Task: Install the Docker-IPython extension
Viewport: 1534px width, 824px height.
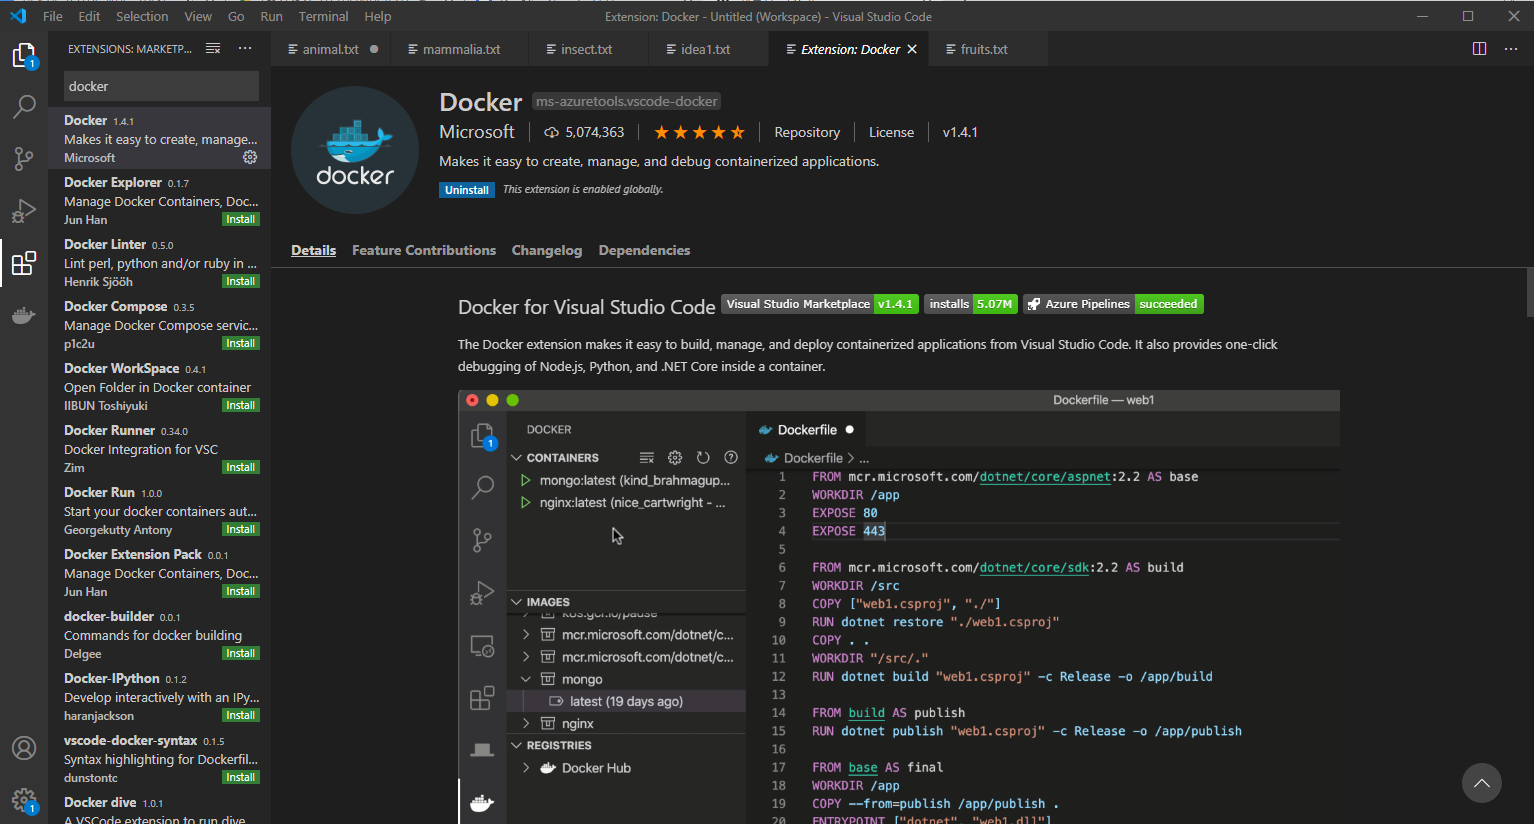Action: pos(241,715)
